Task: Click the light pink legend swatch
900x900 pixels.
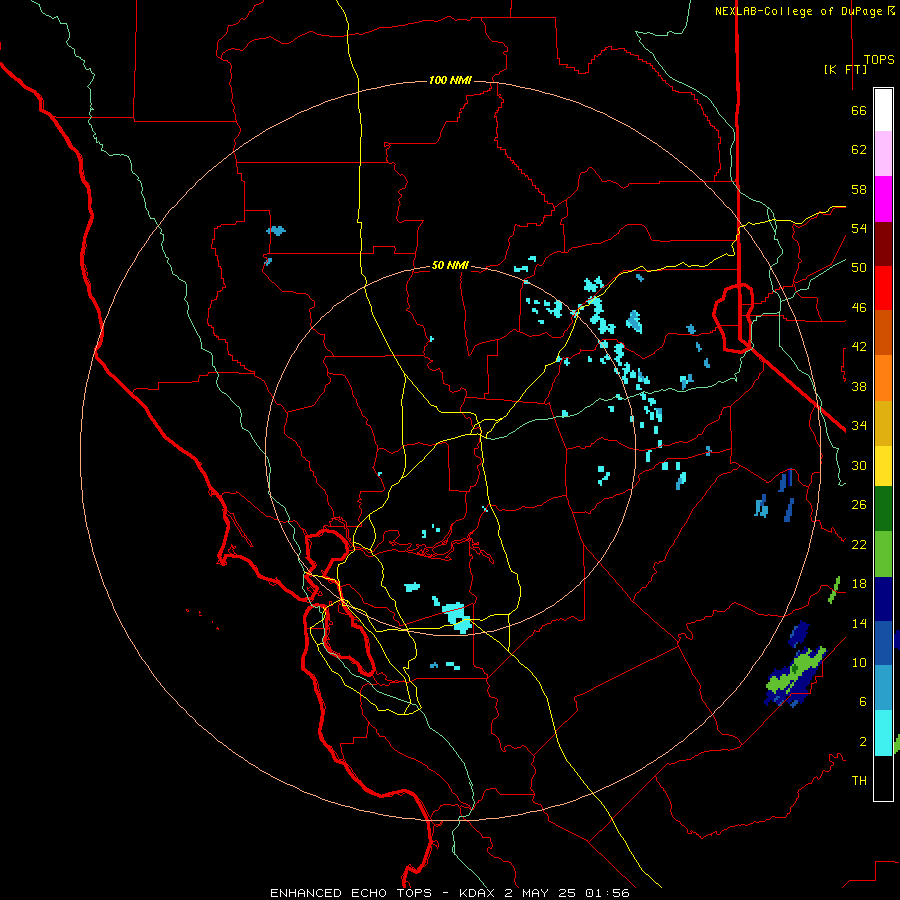Action: click(883, 153)
